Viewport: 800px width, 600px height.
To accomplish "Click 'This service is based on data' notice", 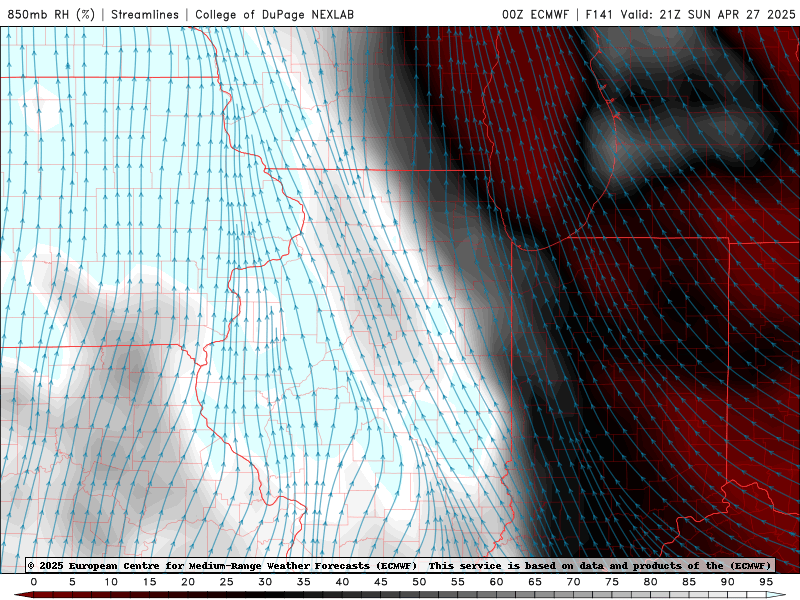I will tap(516, 565).
